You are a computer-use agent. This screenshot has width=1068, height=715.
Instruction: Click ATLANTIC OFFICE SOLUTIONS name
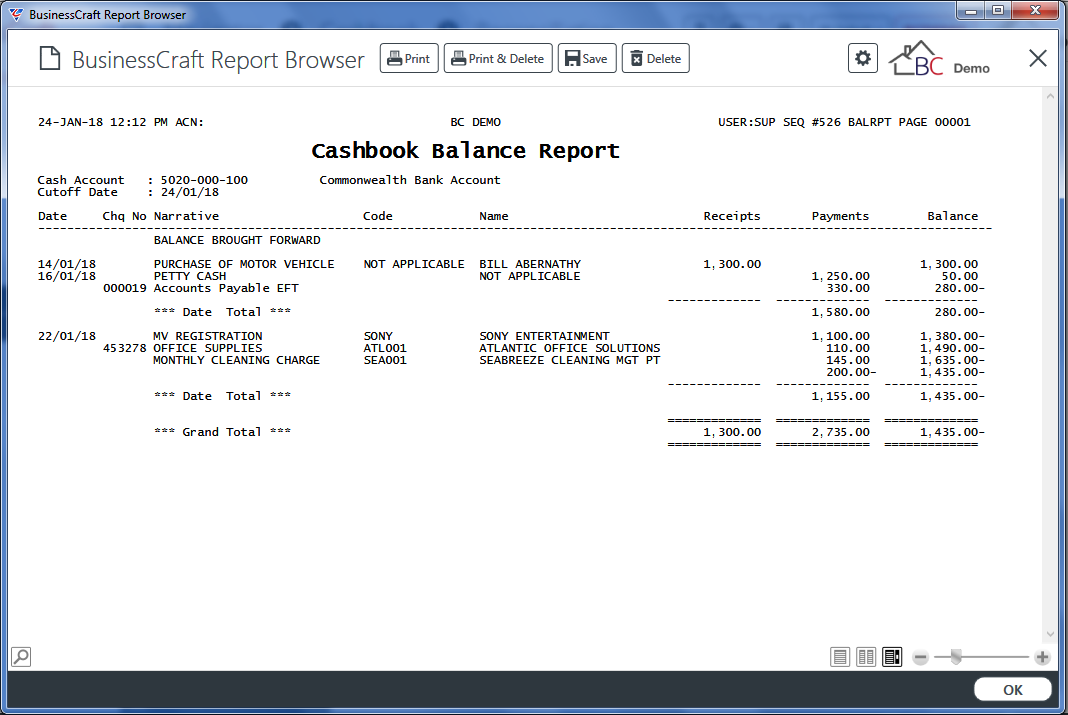coord(569,349)
